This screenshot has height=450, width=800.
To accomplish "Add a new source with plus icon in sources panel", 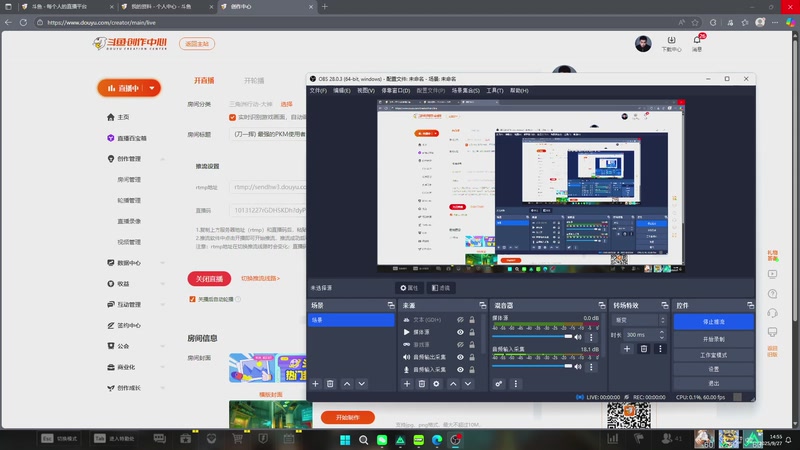I will 407,384.
